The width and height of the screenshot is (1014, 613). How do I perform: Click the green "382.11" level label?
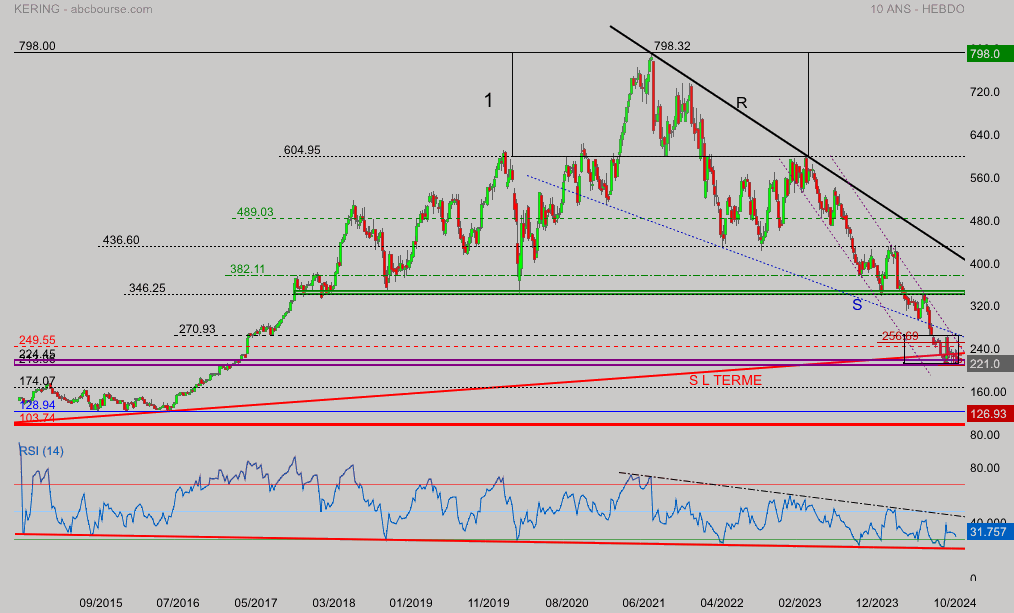[x=248, y=270]
